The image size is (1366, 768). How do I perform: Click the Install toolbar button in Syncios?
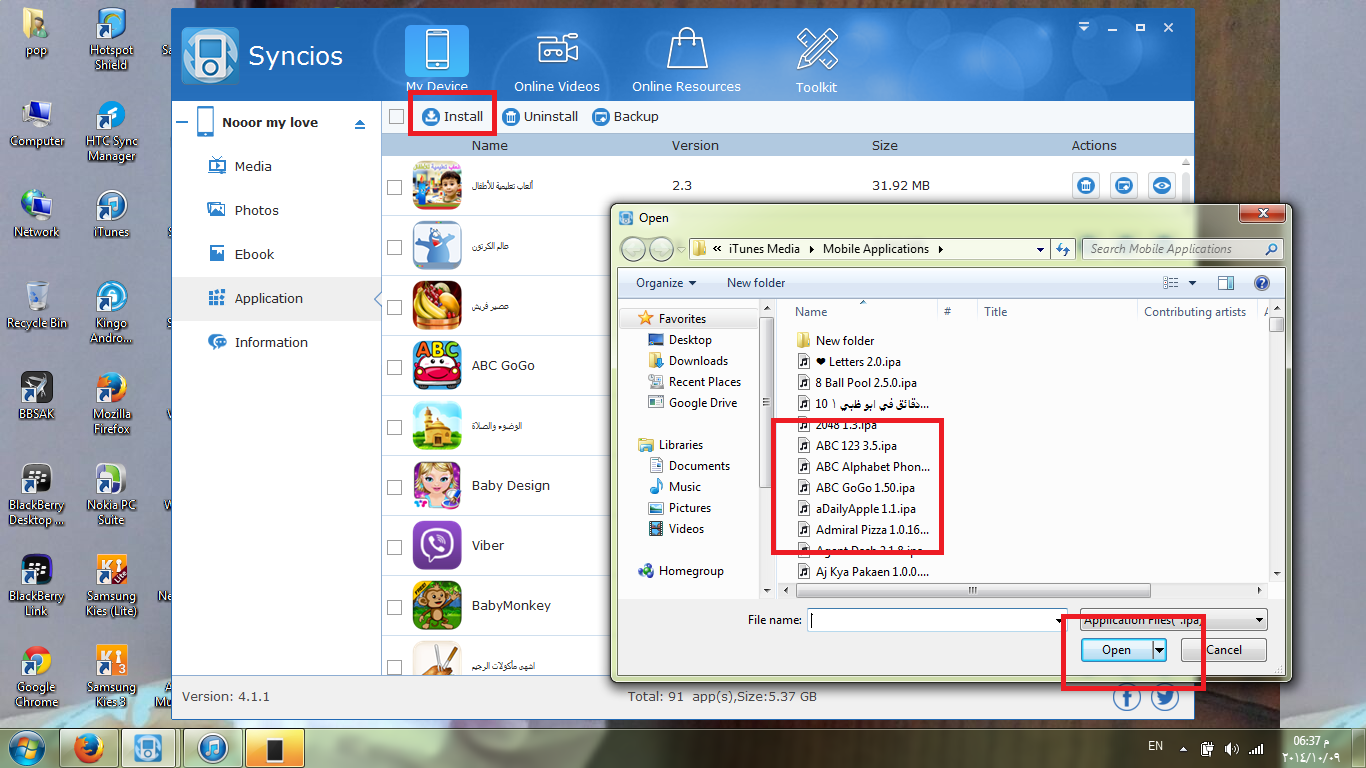(x=453, y=117)
